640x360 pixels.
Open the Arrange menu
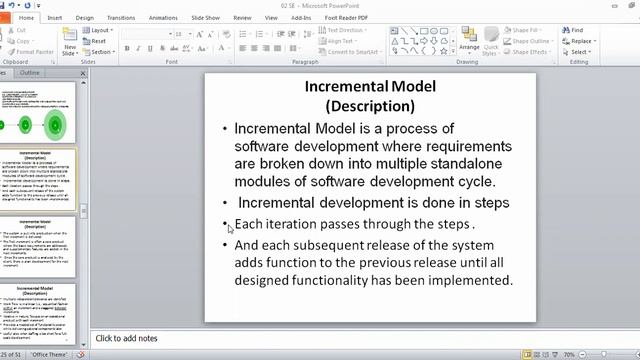click(x=469, y=41)
